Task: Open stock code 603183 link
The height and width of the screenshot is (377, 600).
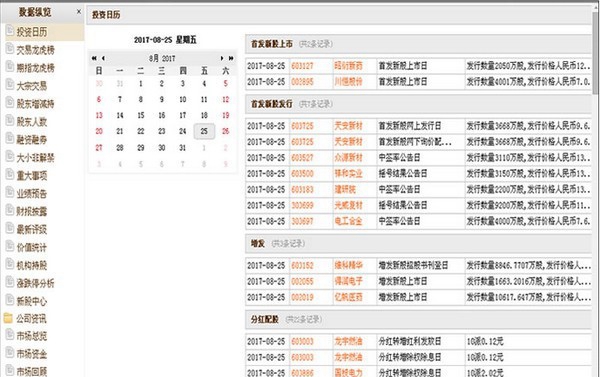Action: point(302,189)
